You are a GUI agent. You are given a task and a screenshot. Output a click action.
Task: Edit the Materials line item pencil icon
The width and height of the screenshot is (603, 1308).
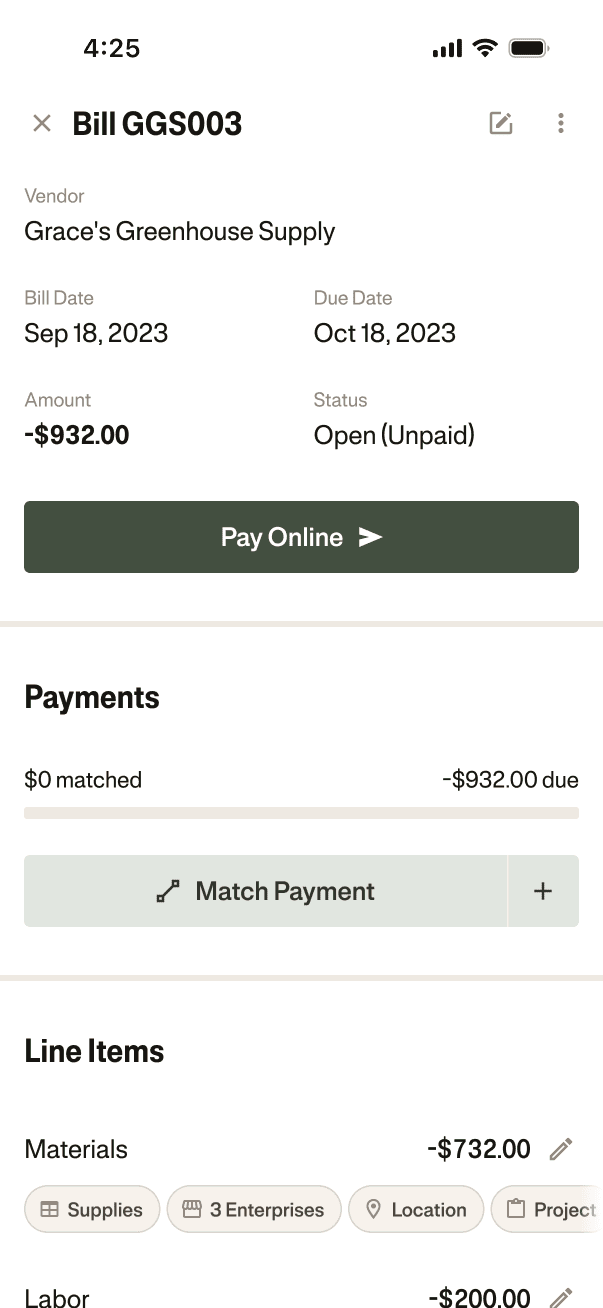tap(560, 1148)
